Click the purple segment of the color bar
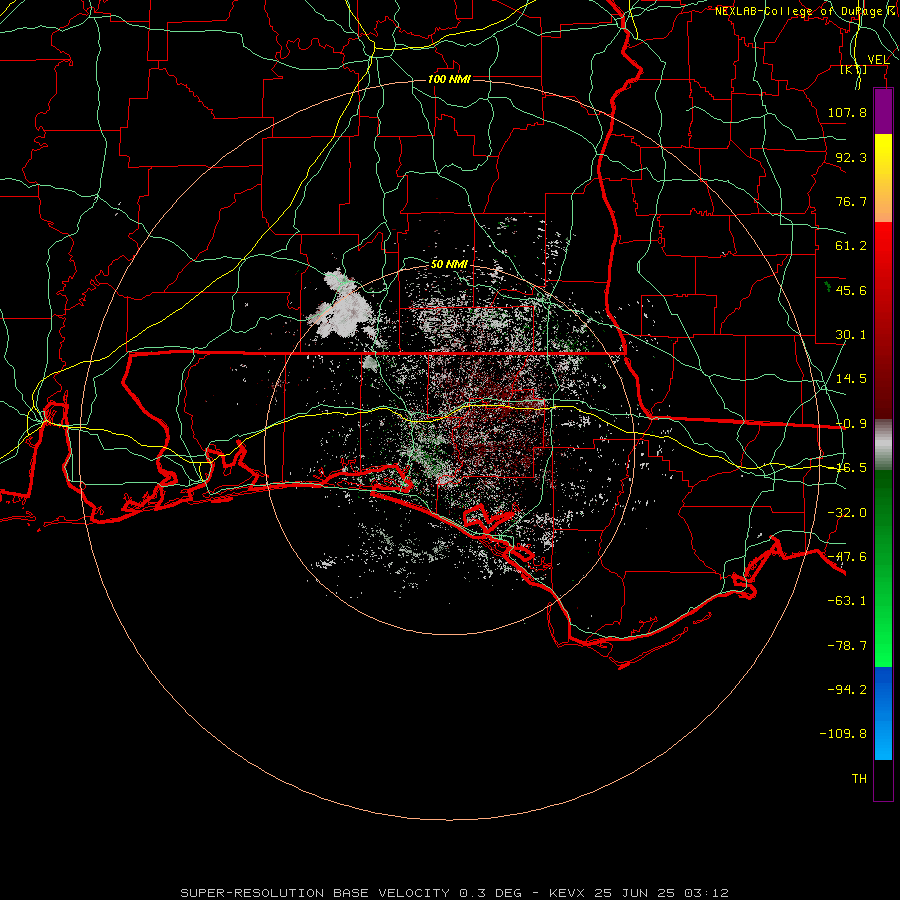This screenshot has height=900, width=900. [883, 111]
